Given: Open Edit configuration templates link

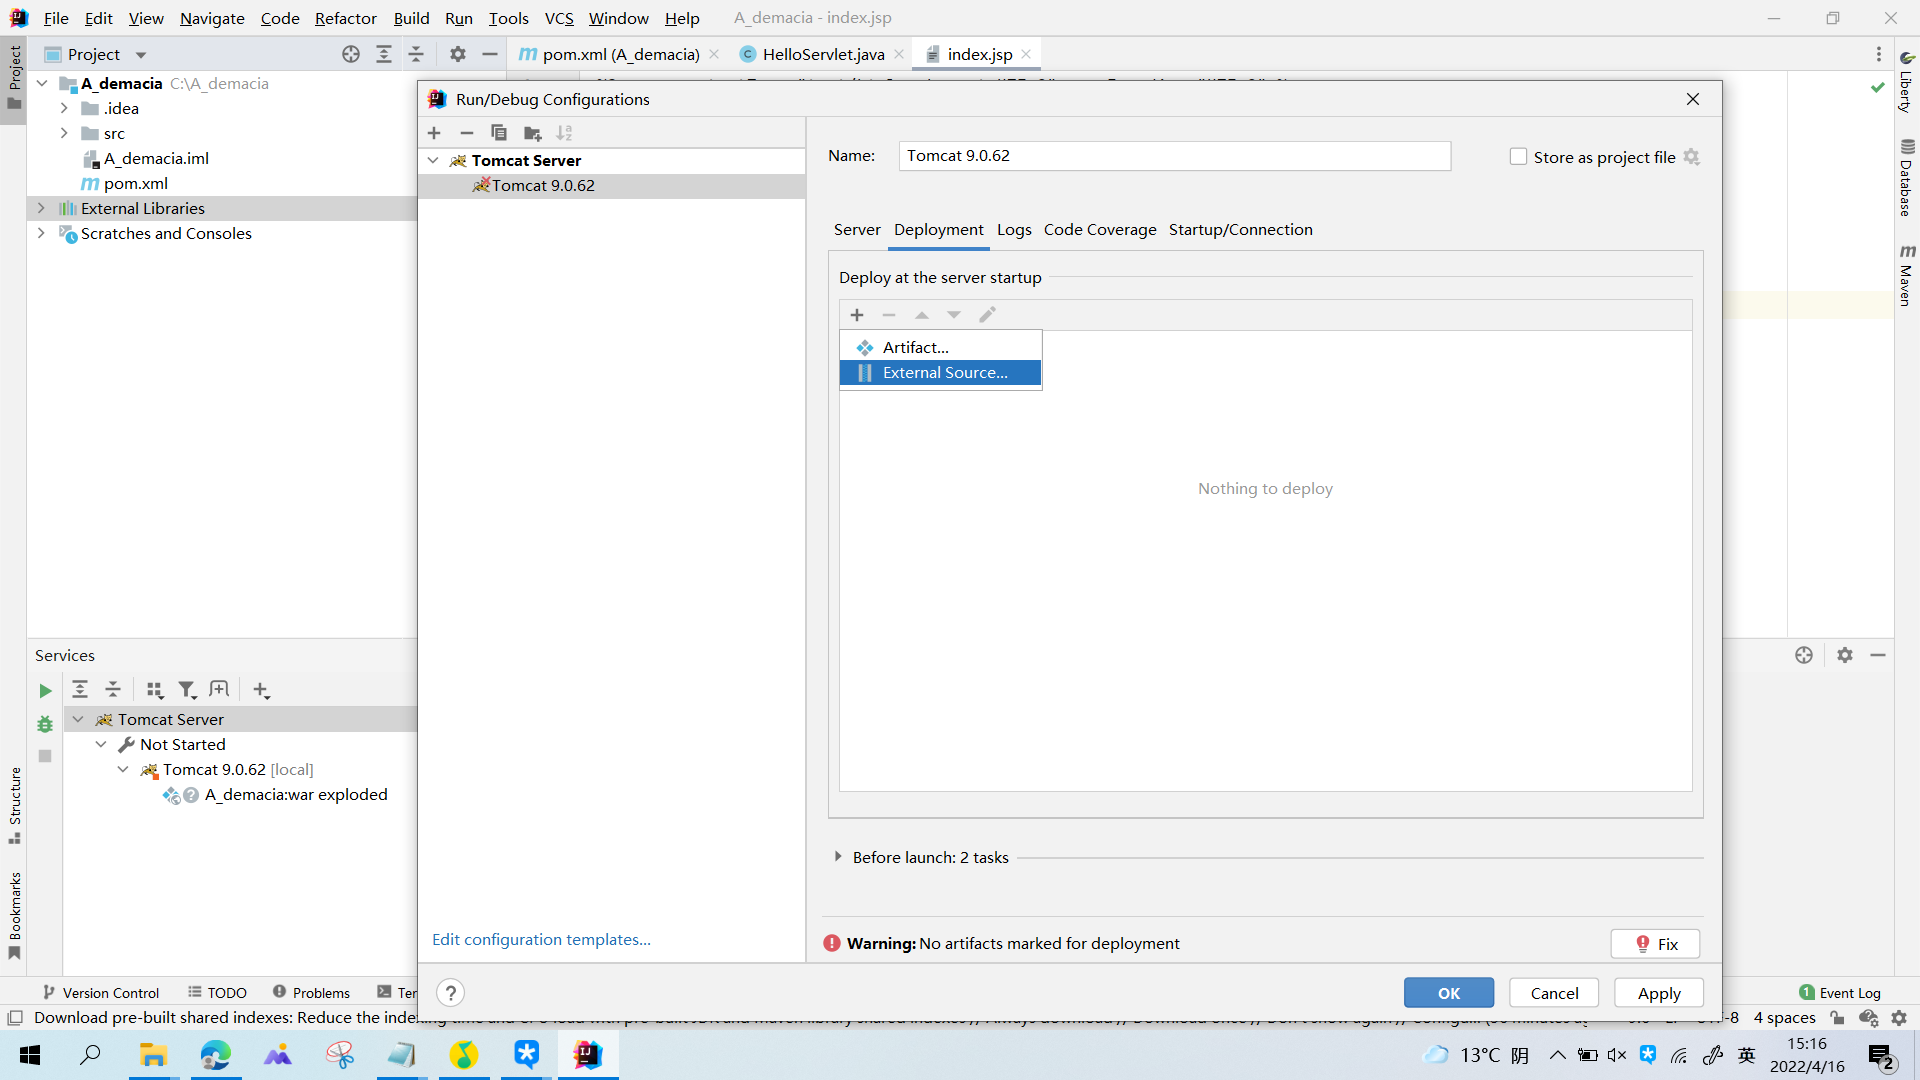Looking at the screenshot, I should point(541,940).
